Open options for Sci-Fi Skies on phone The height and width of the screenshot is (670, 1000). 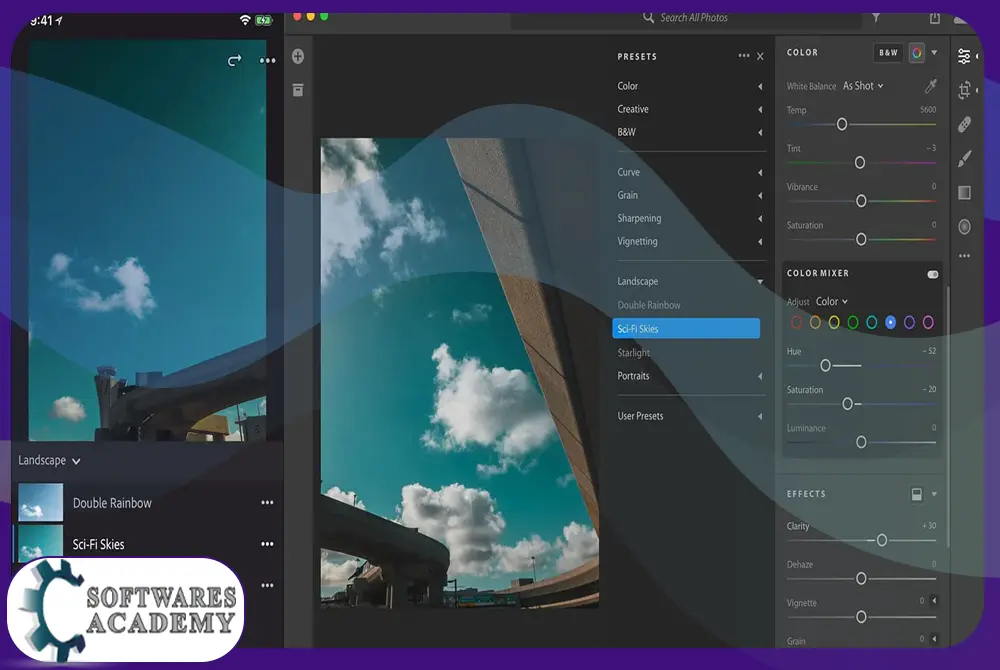267,544
